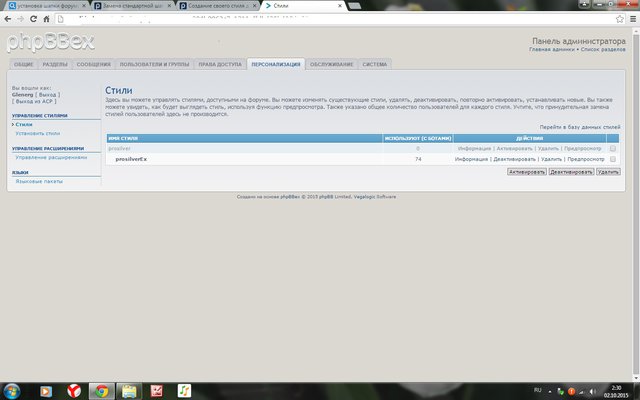This screenshot has height=400, width=640.
Task: Switch to the Создание своего стиля tab
Action: point(218,6)
